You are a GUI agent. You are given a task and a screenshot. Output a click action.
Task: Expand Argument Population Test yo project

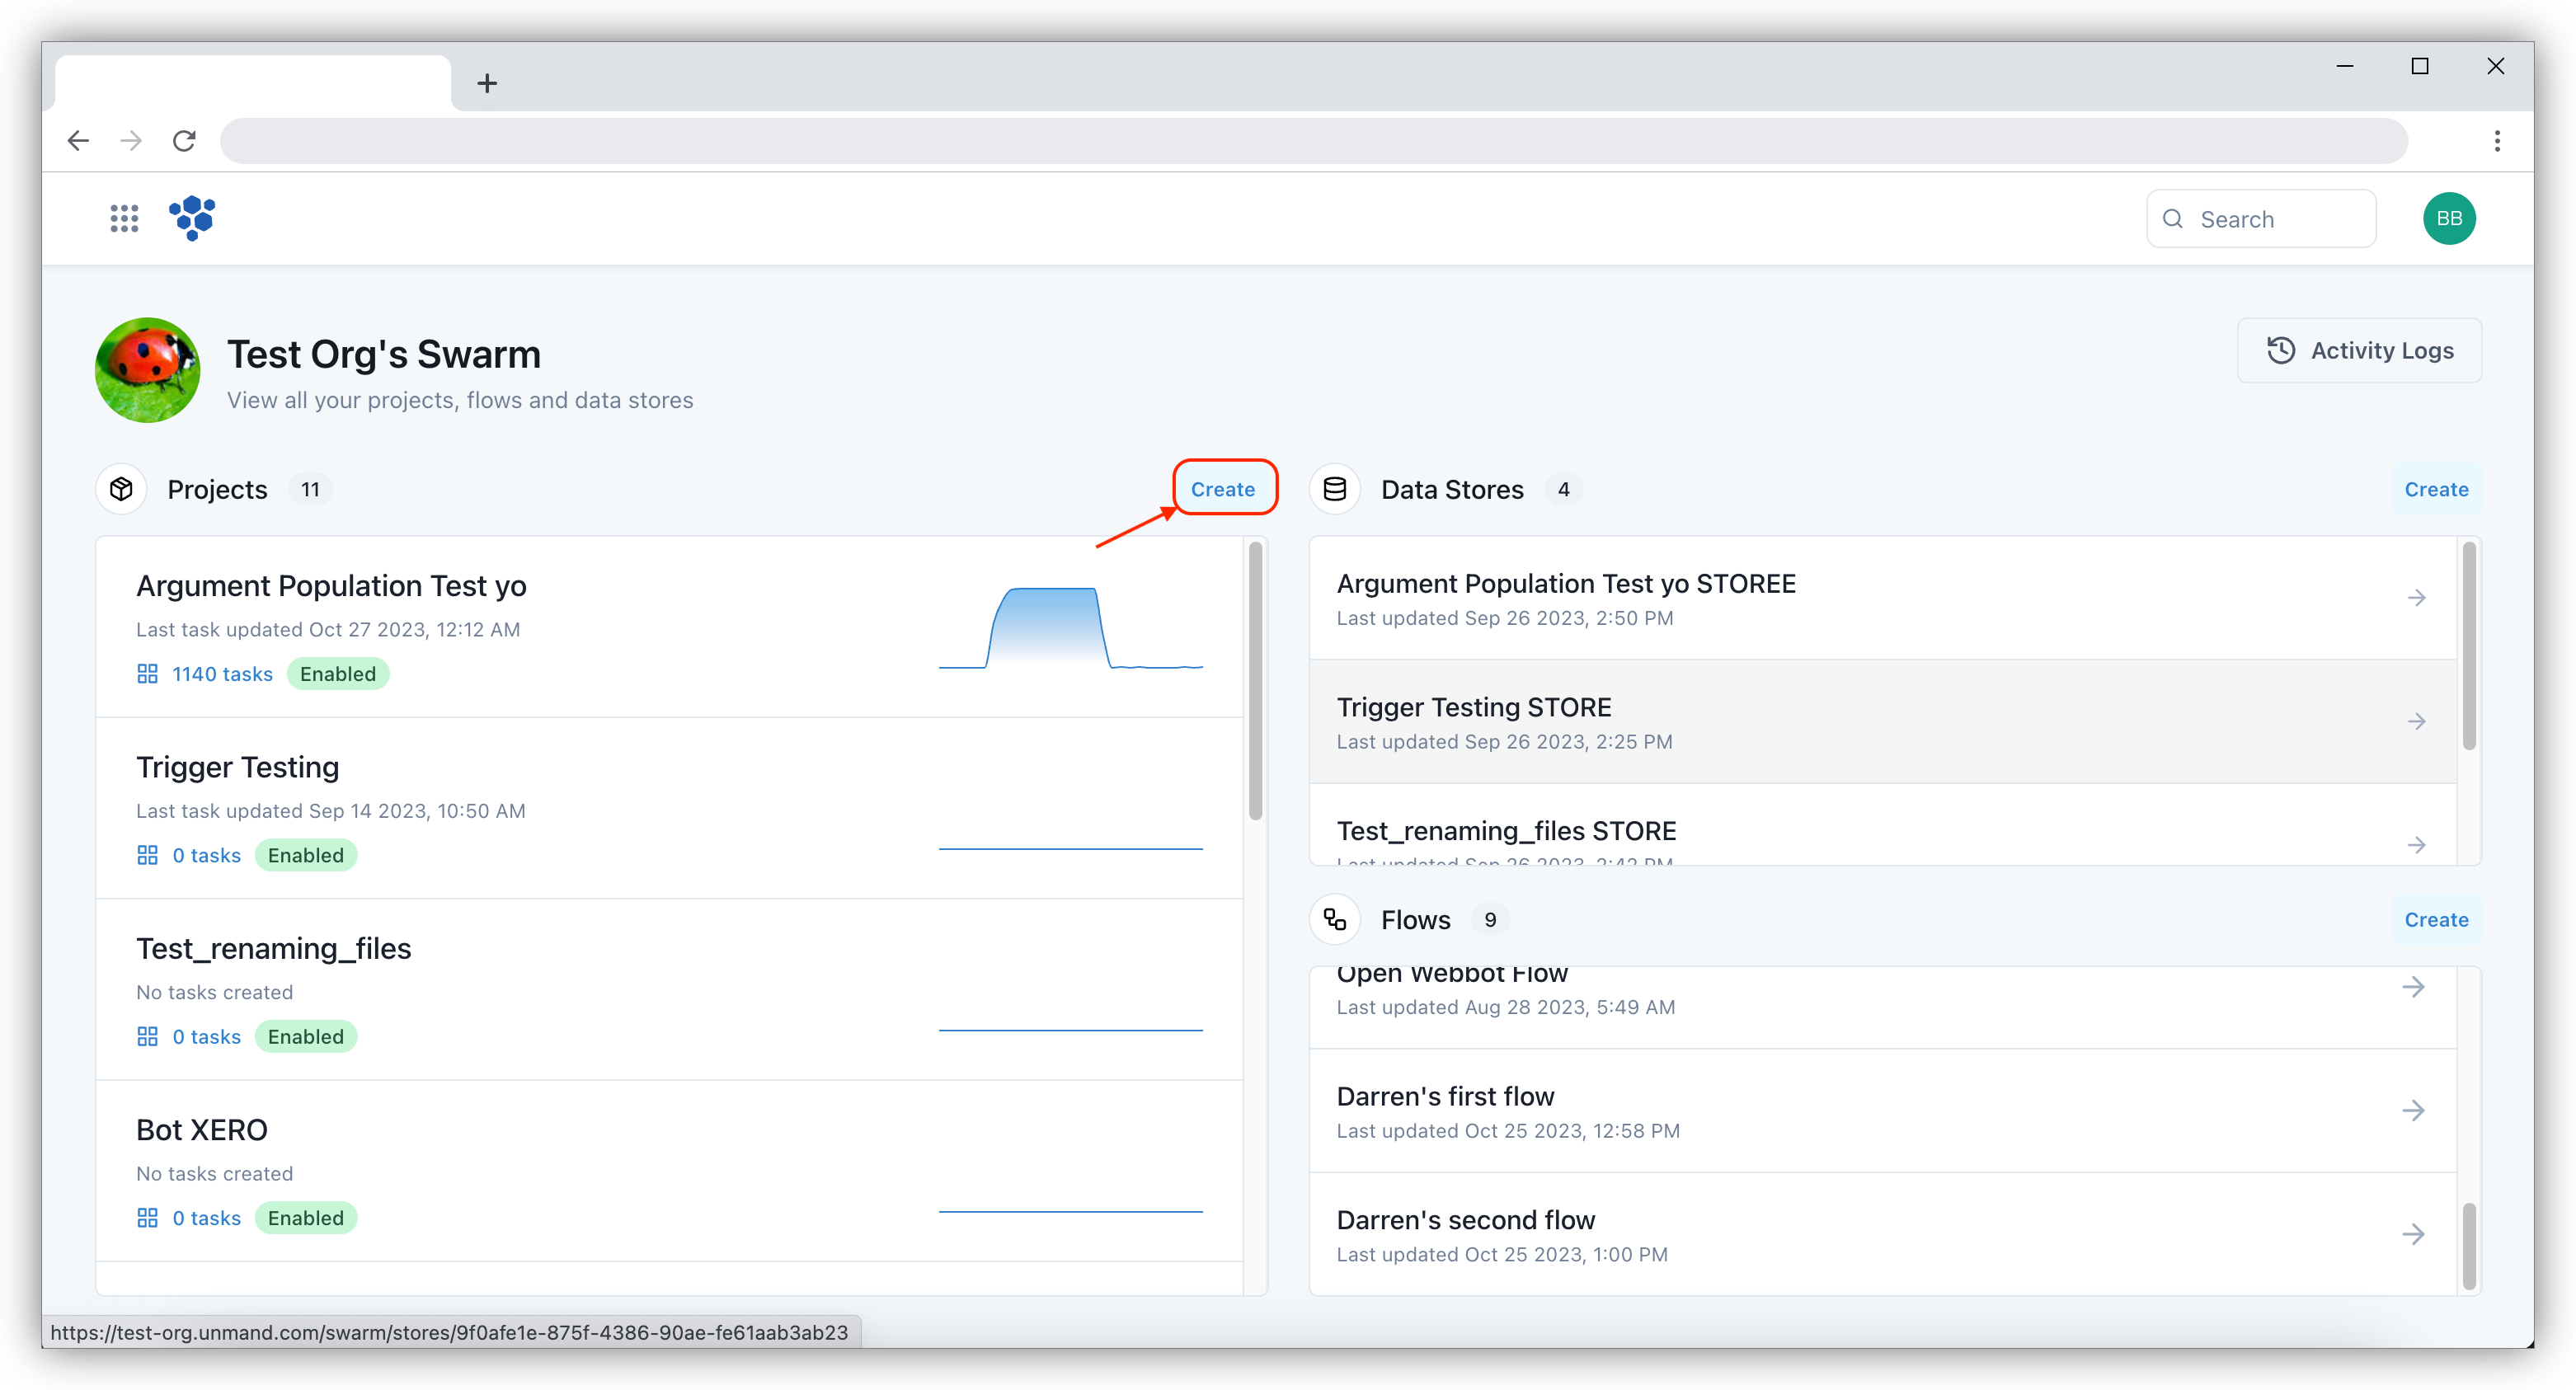tap(331, 584)
